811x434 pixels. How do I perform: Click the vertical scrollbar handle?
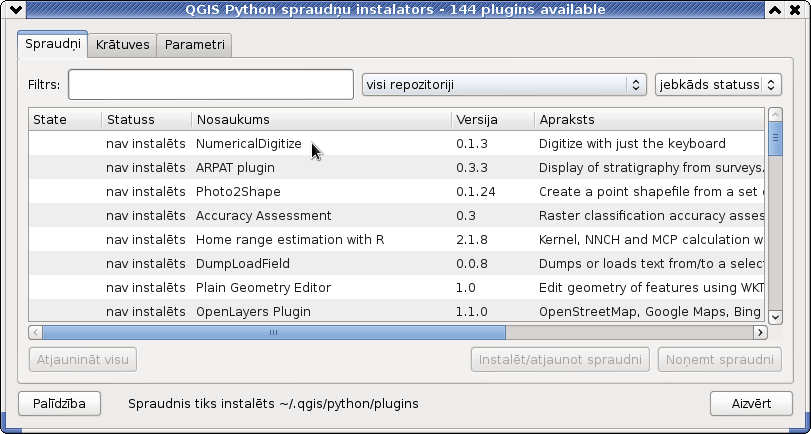click(x=775, y=138)
